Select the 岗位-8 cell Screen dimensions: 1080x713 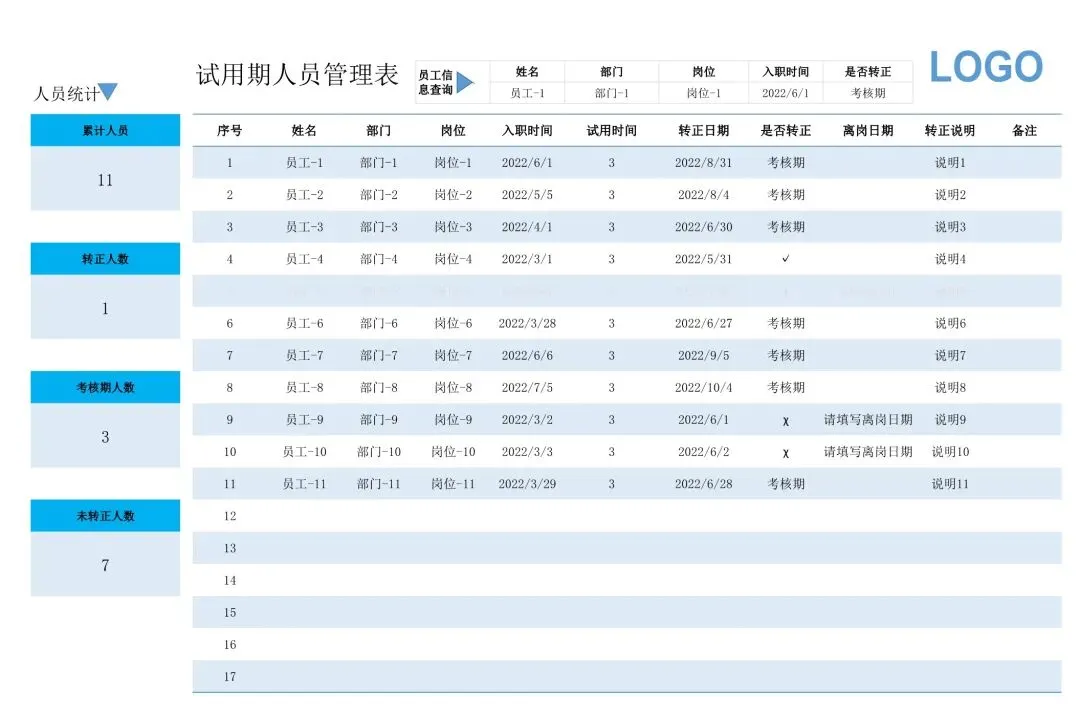453,387
